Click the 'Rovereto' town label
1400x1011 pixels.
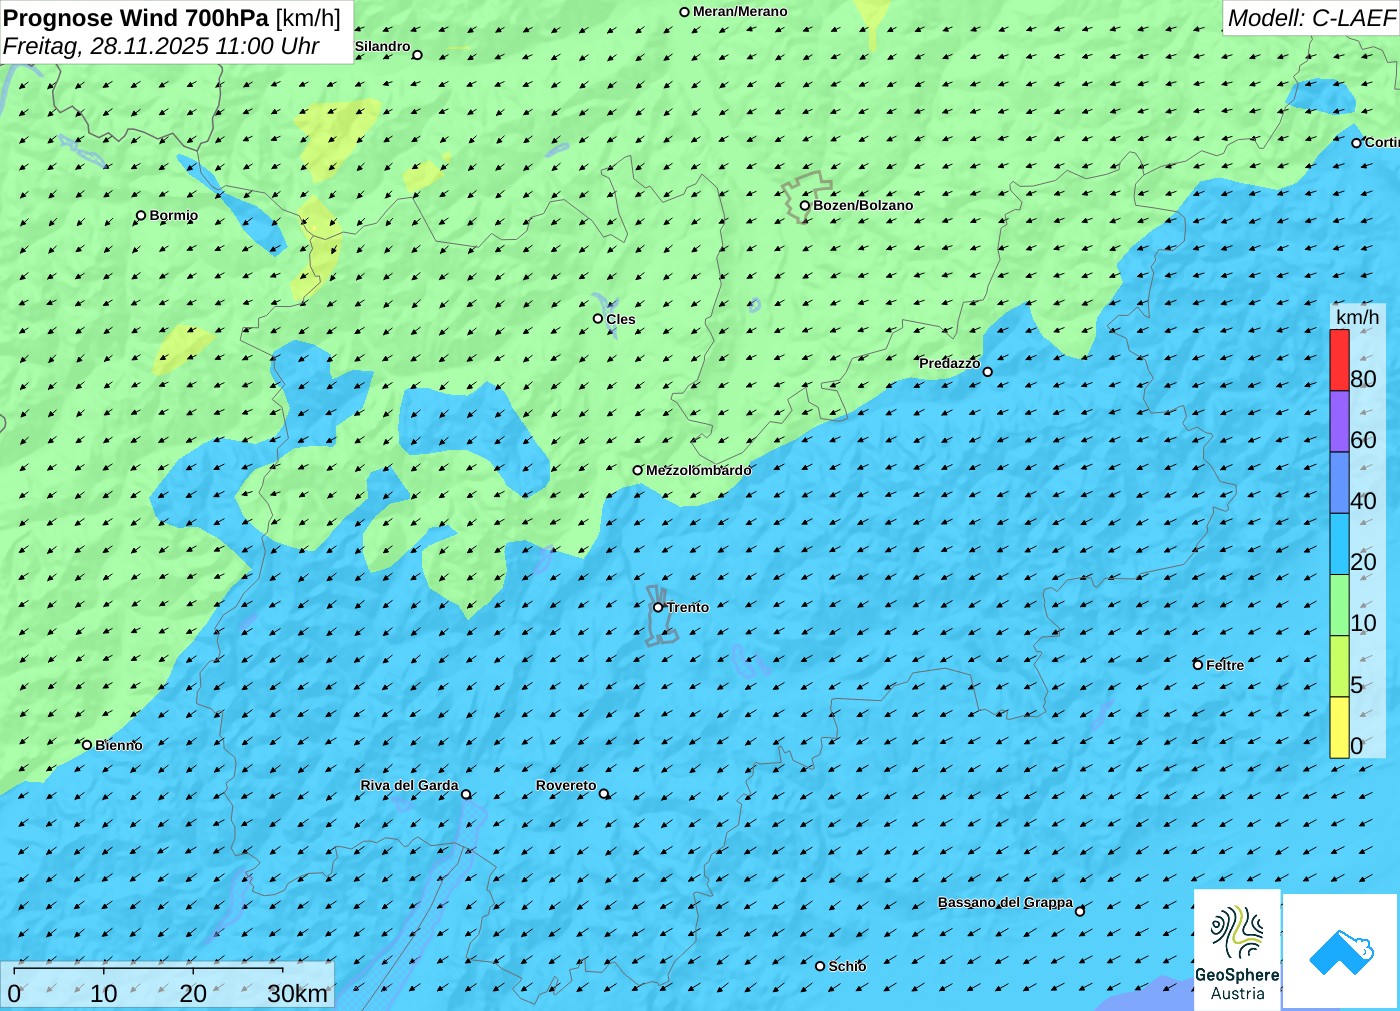[566, 785]
